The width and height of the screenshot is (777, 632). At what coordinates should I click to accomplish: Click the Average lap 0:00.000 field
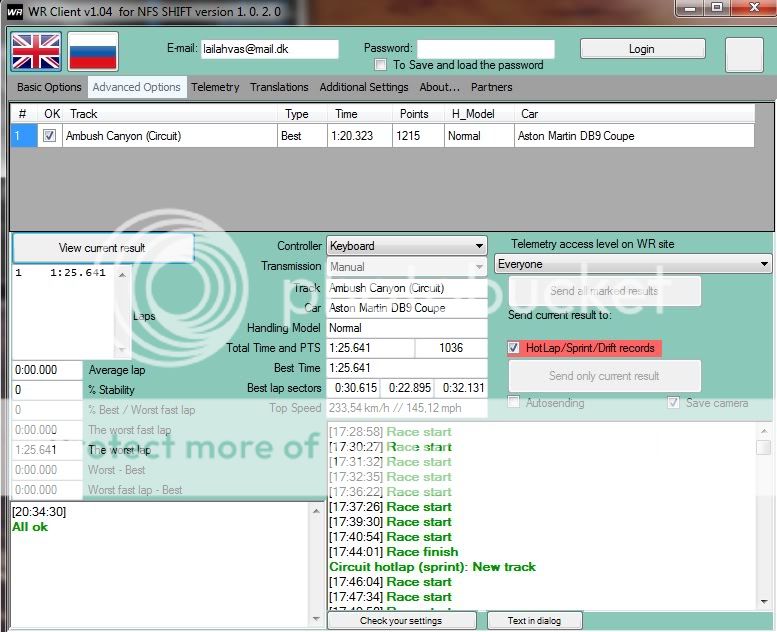coord(47,370)
